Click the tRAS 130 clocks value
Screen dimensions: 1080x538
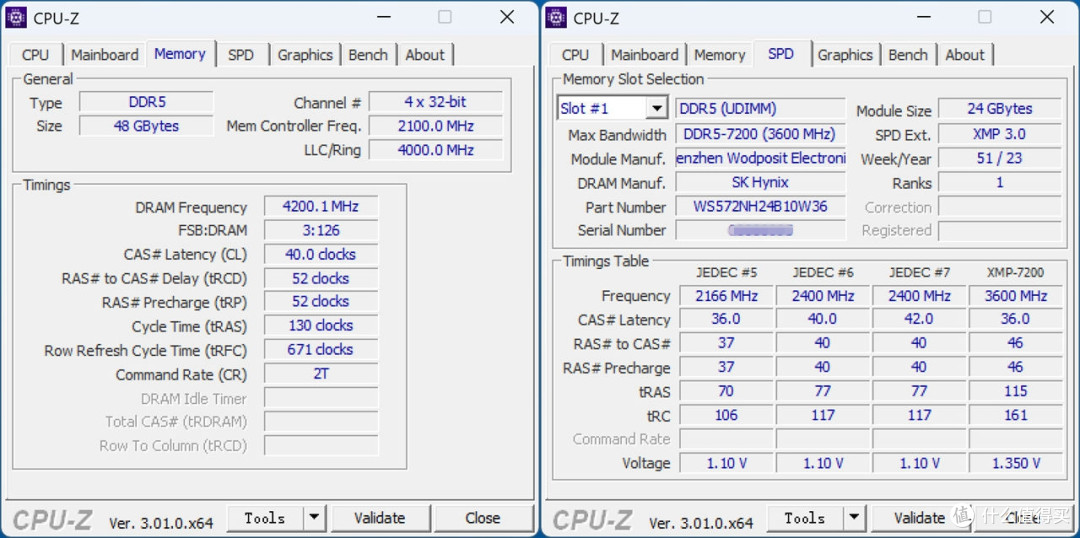(321, 325)
